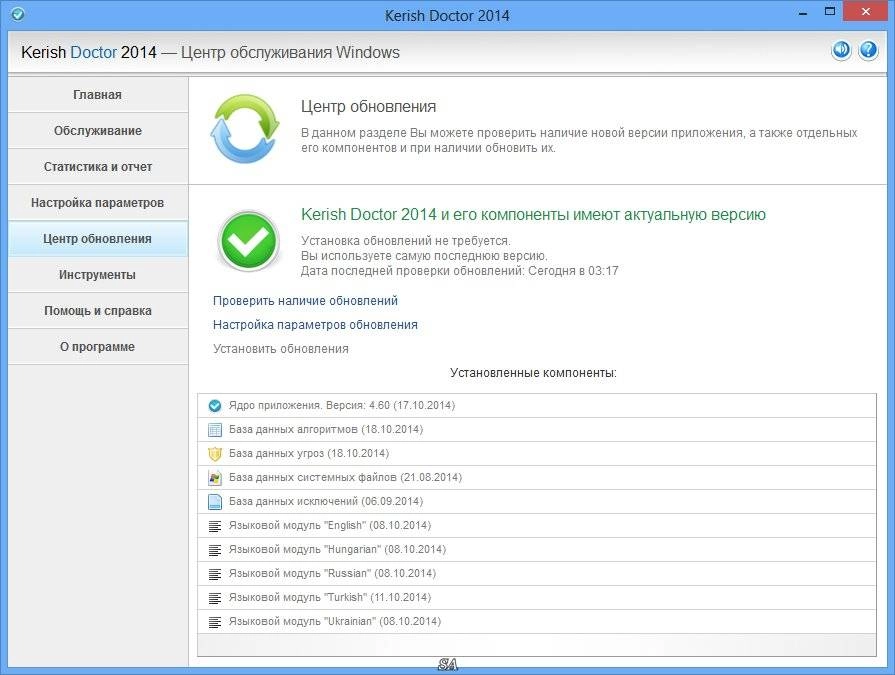Click the update center circular arrows icon

[245, 128]
